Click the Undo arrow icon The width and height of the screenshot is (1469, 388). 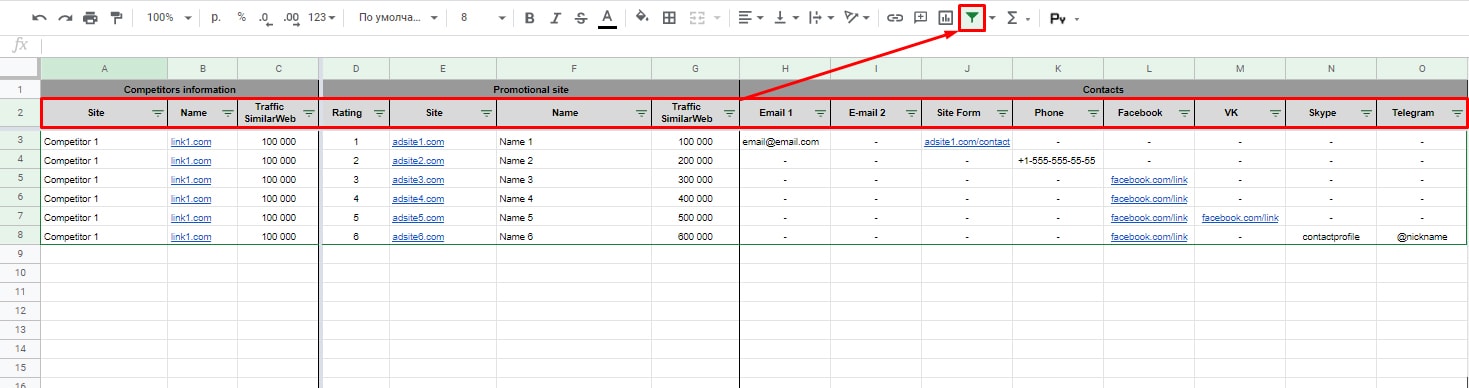point(39,18)
